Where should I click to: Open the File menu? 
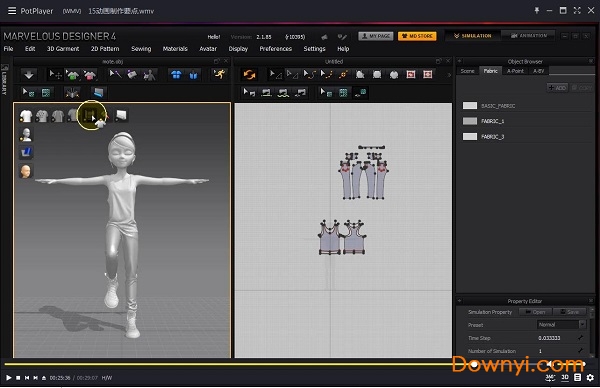(8, 49)
